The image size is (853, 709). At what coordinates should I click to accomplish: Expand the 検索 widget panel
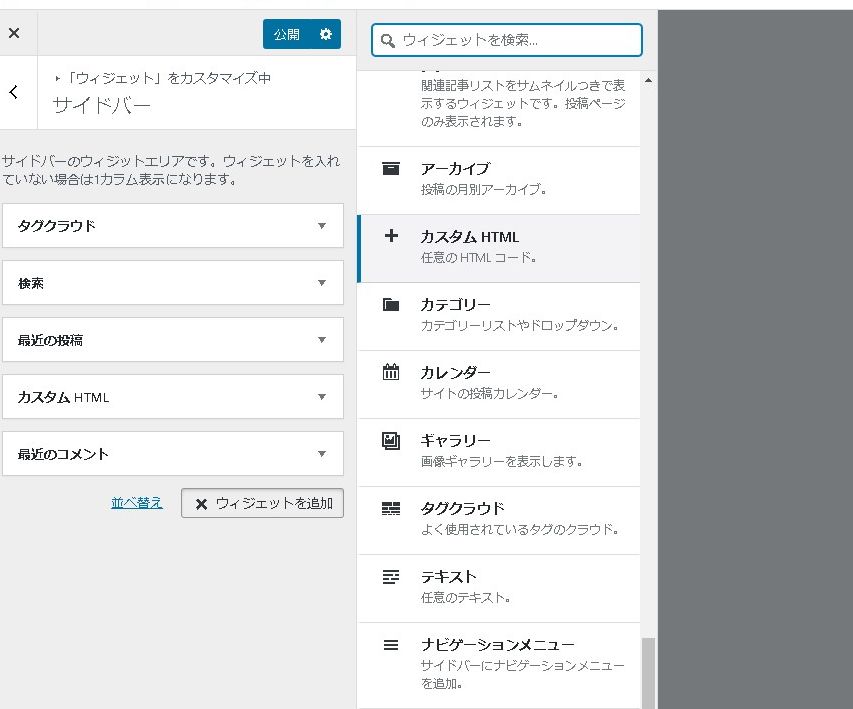(x=321, y=283)
